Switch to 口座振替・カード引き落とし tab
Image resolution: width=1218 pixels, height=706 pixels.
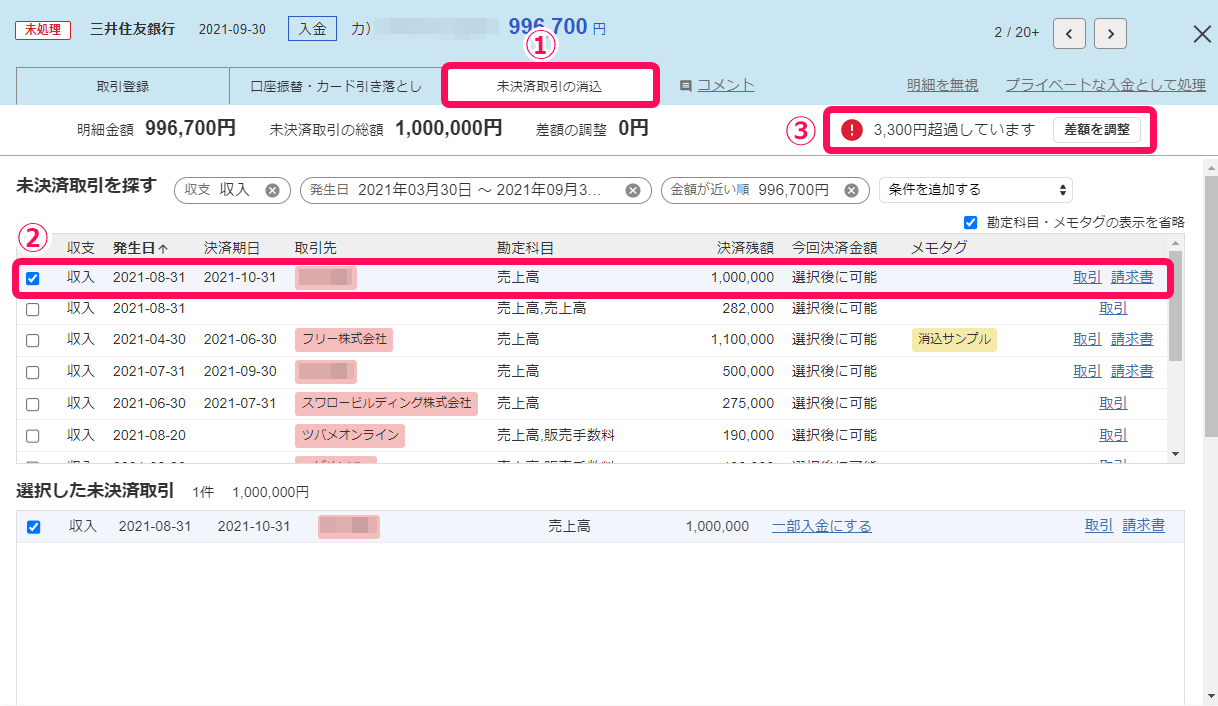[336, 87]
